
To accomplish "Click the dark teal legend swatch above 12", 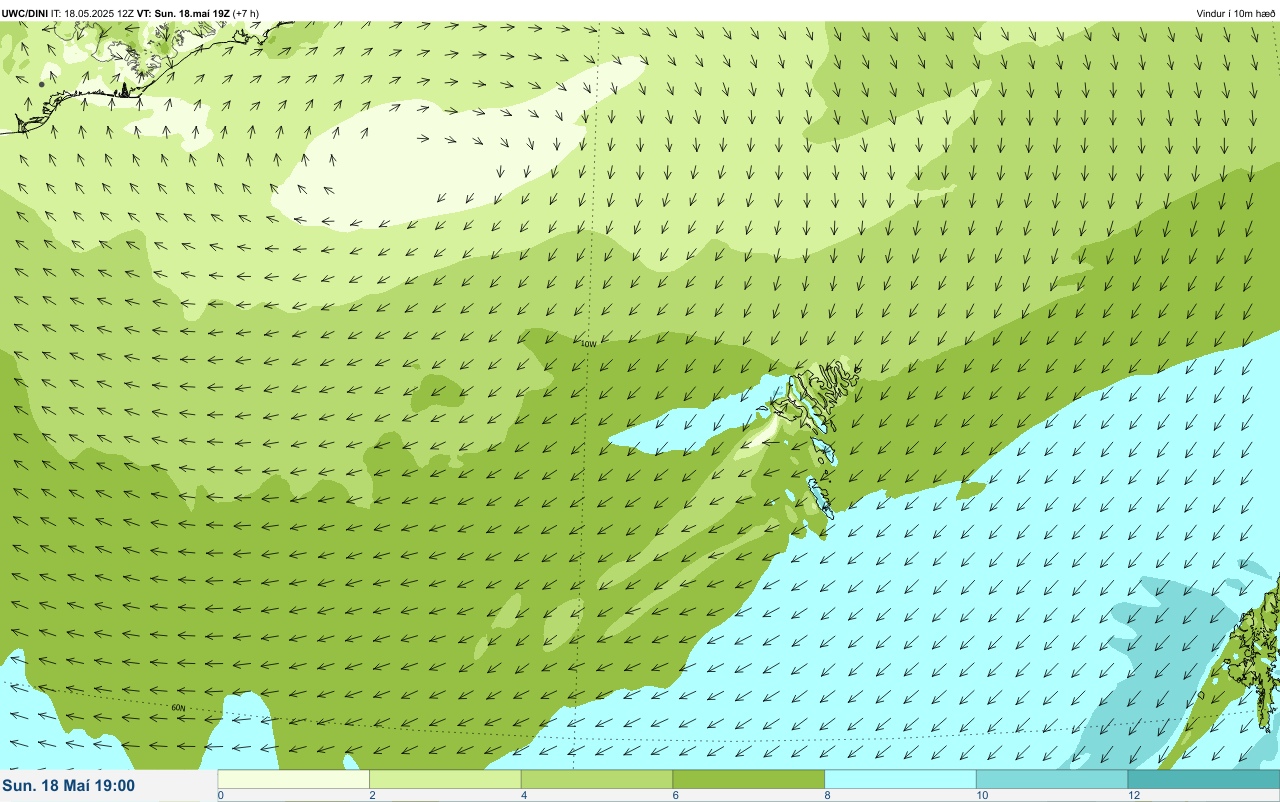I will tap(1204, 779).
